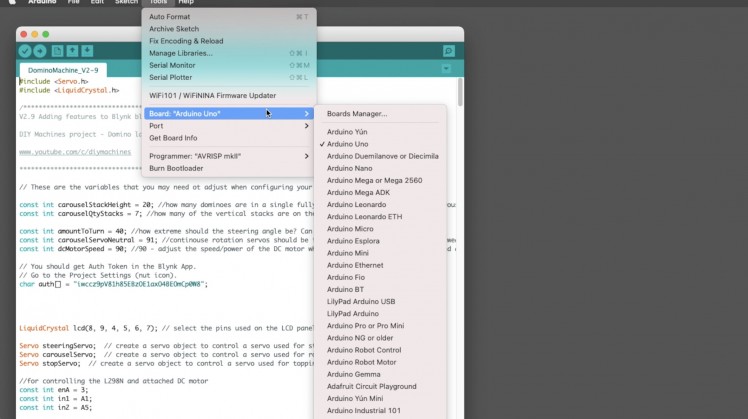Select the Arduino Ethernet board
748x419 pixels.
point(380,265)
